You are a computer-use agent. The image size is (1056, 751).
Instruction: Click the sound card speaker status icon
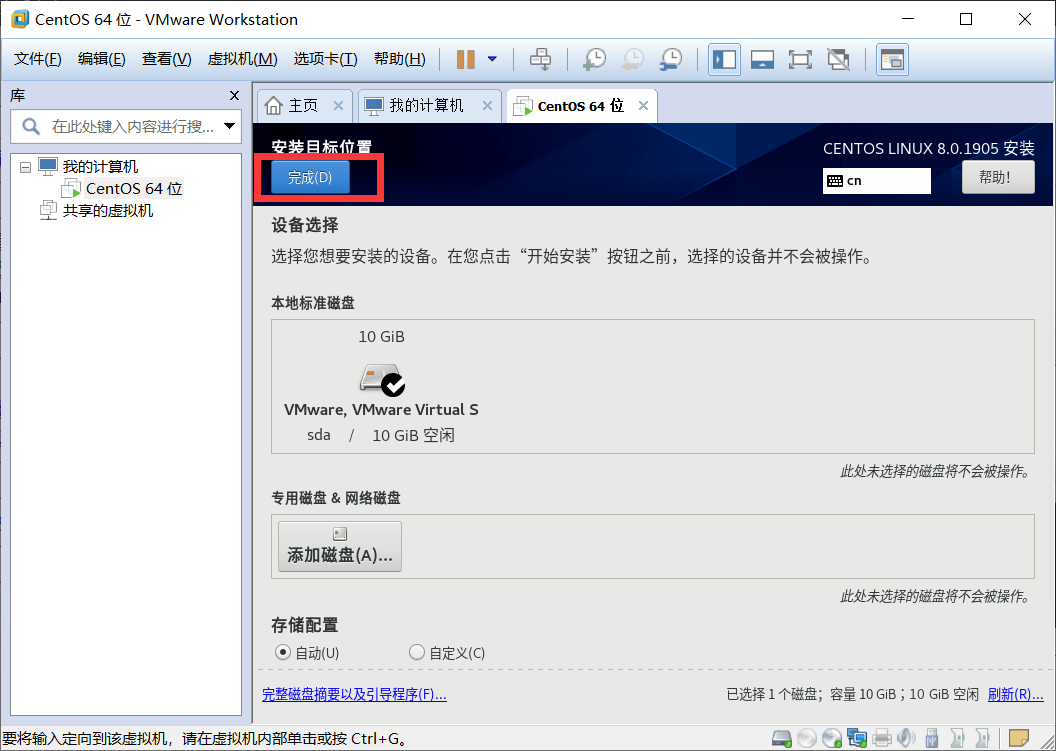(x=906, y=739)
